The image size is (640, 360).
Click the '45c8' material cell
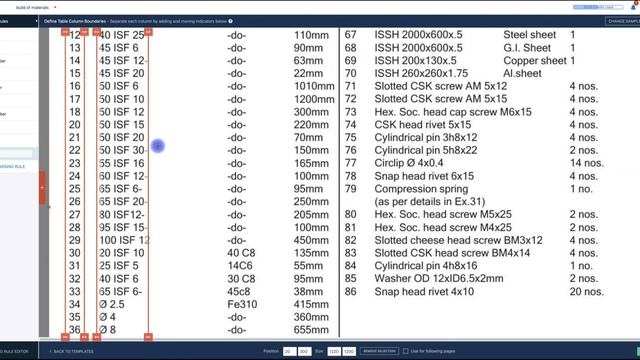(239, 291)
